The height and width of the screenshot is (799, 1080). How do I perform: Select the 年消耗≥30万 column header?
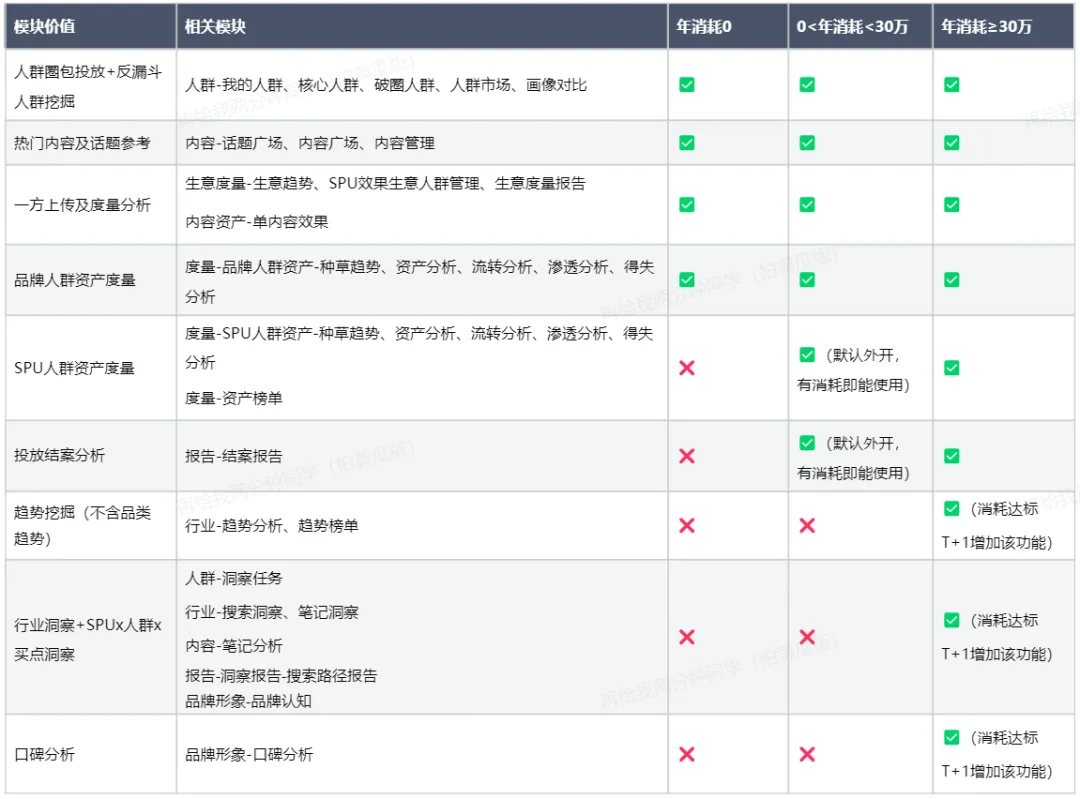click(x=986, y=27)
